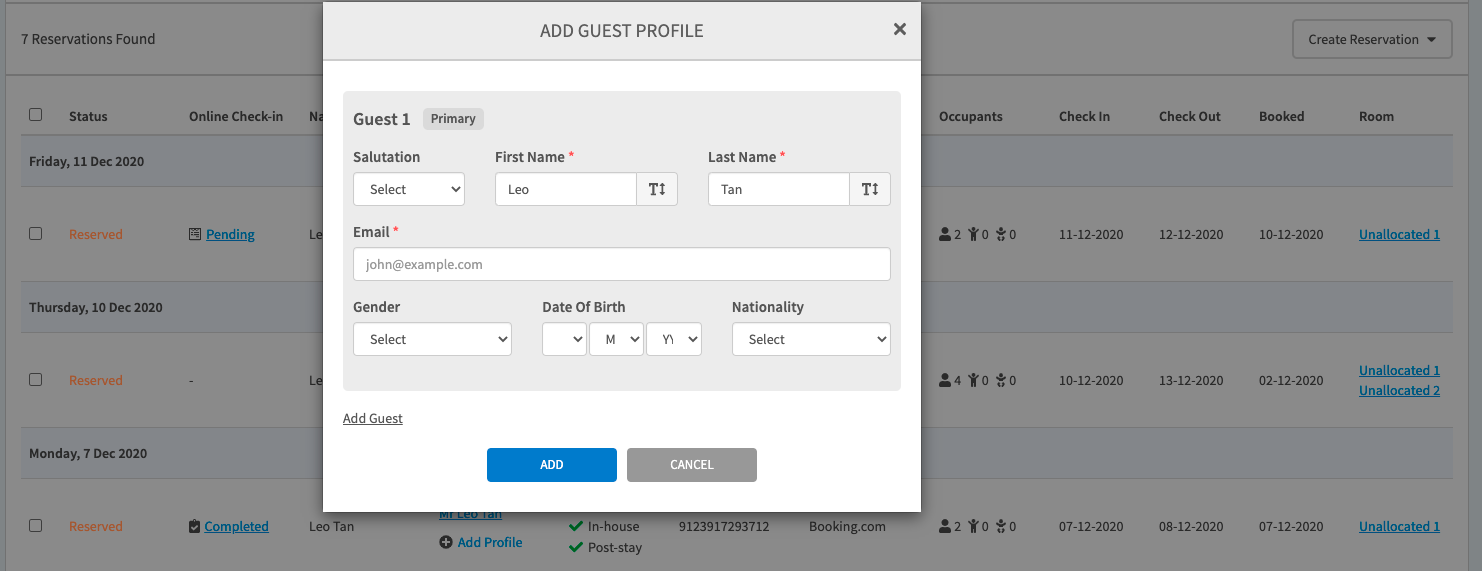Toggle the select-all reservations checkbox

tap(36, 115)
